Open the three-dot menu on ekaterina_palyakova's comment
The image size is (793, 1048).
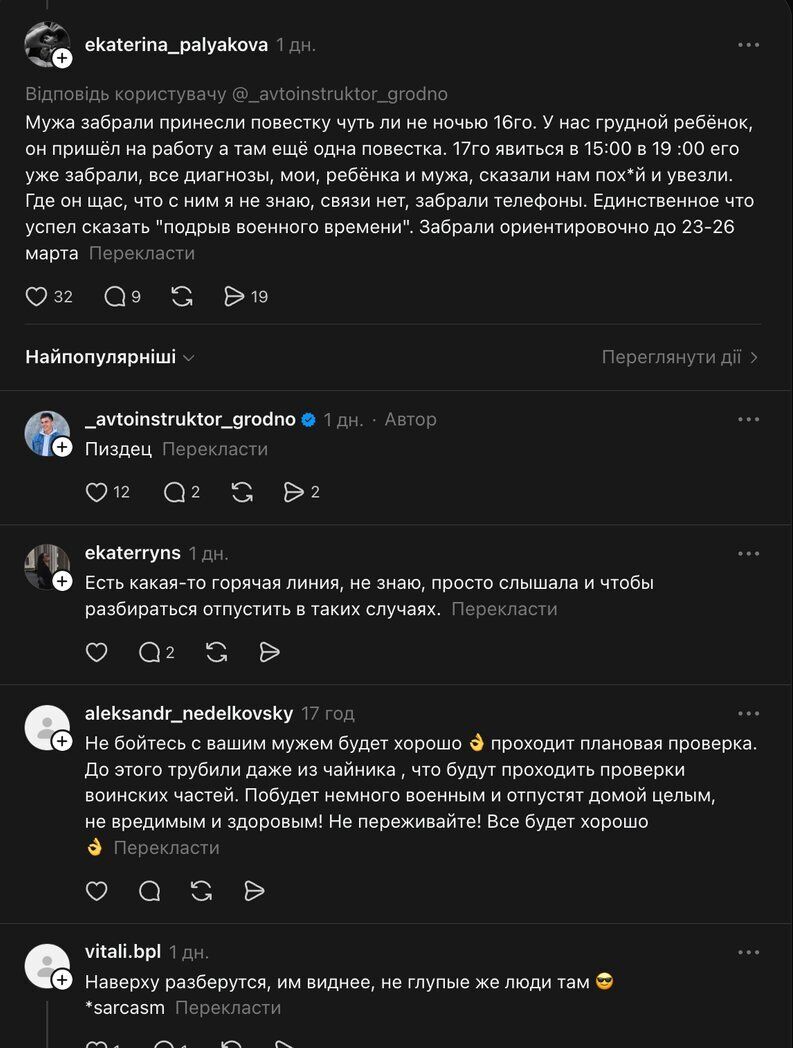(746, 44)
